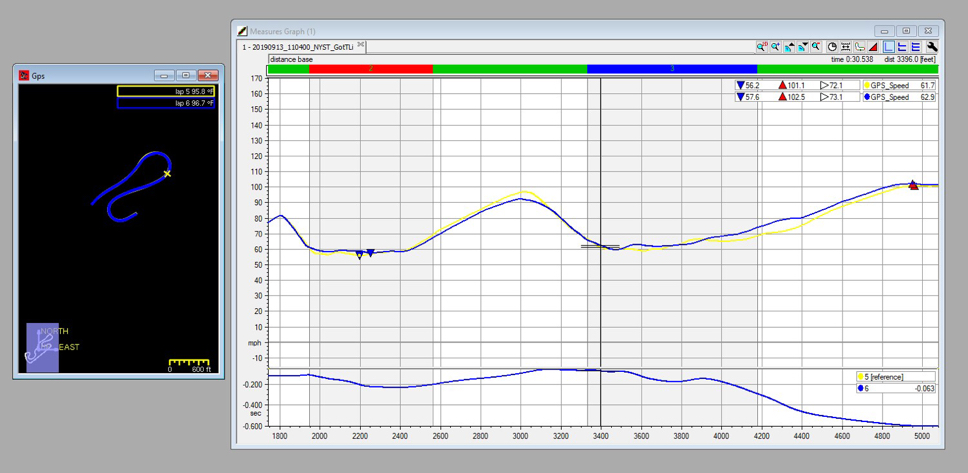This screenshot has width=968, height=473.
Task: Click the mph axis unit label
Action: [254, 343]
